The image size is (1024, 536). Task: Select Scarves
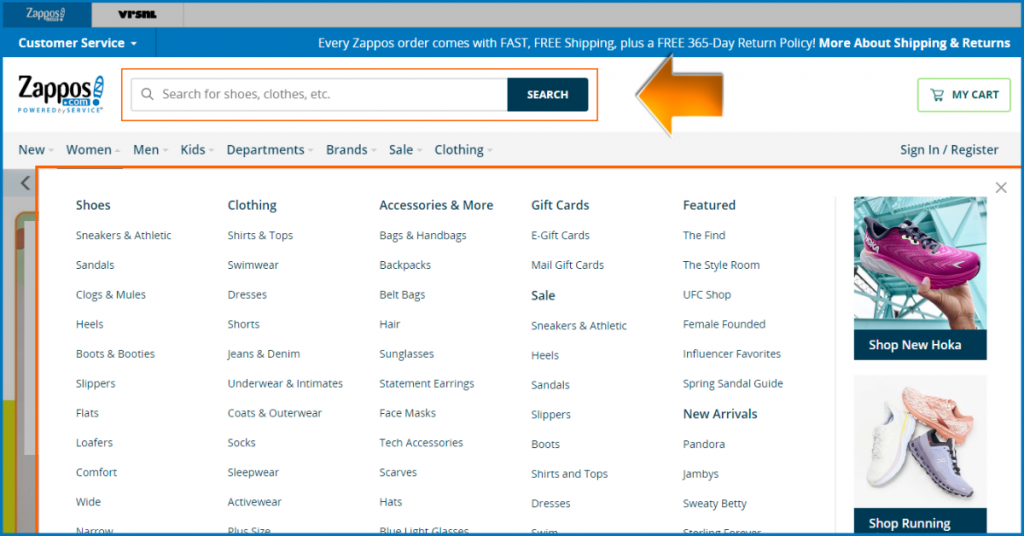point(398,472)
